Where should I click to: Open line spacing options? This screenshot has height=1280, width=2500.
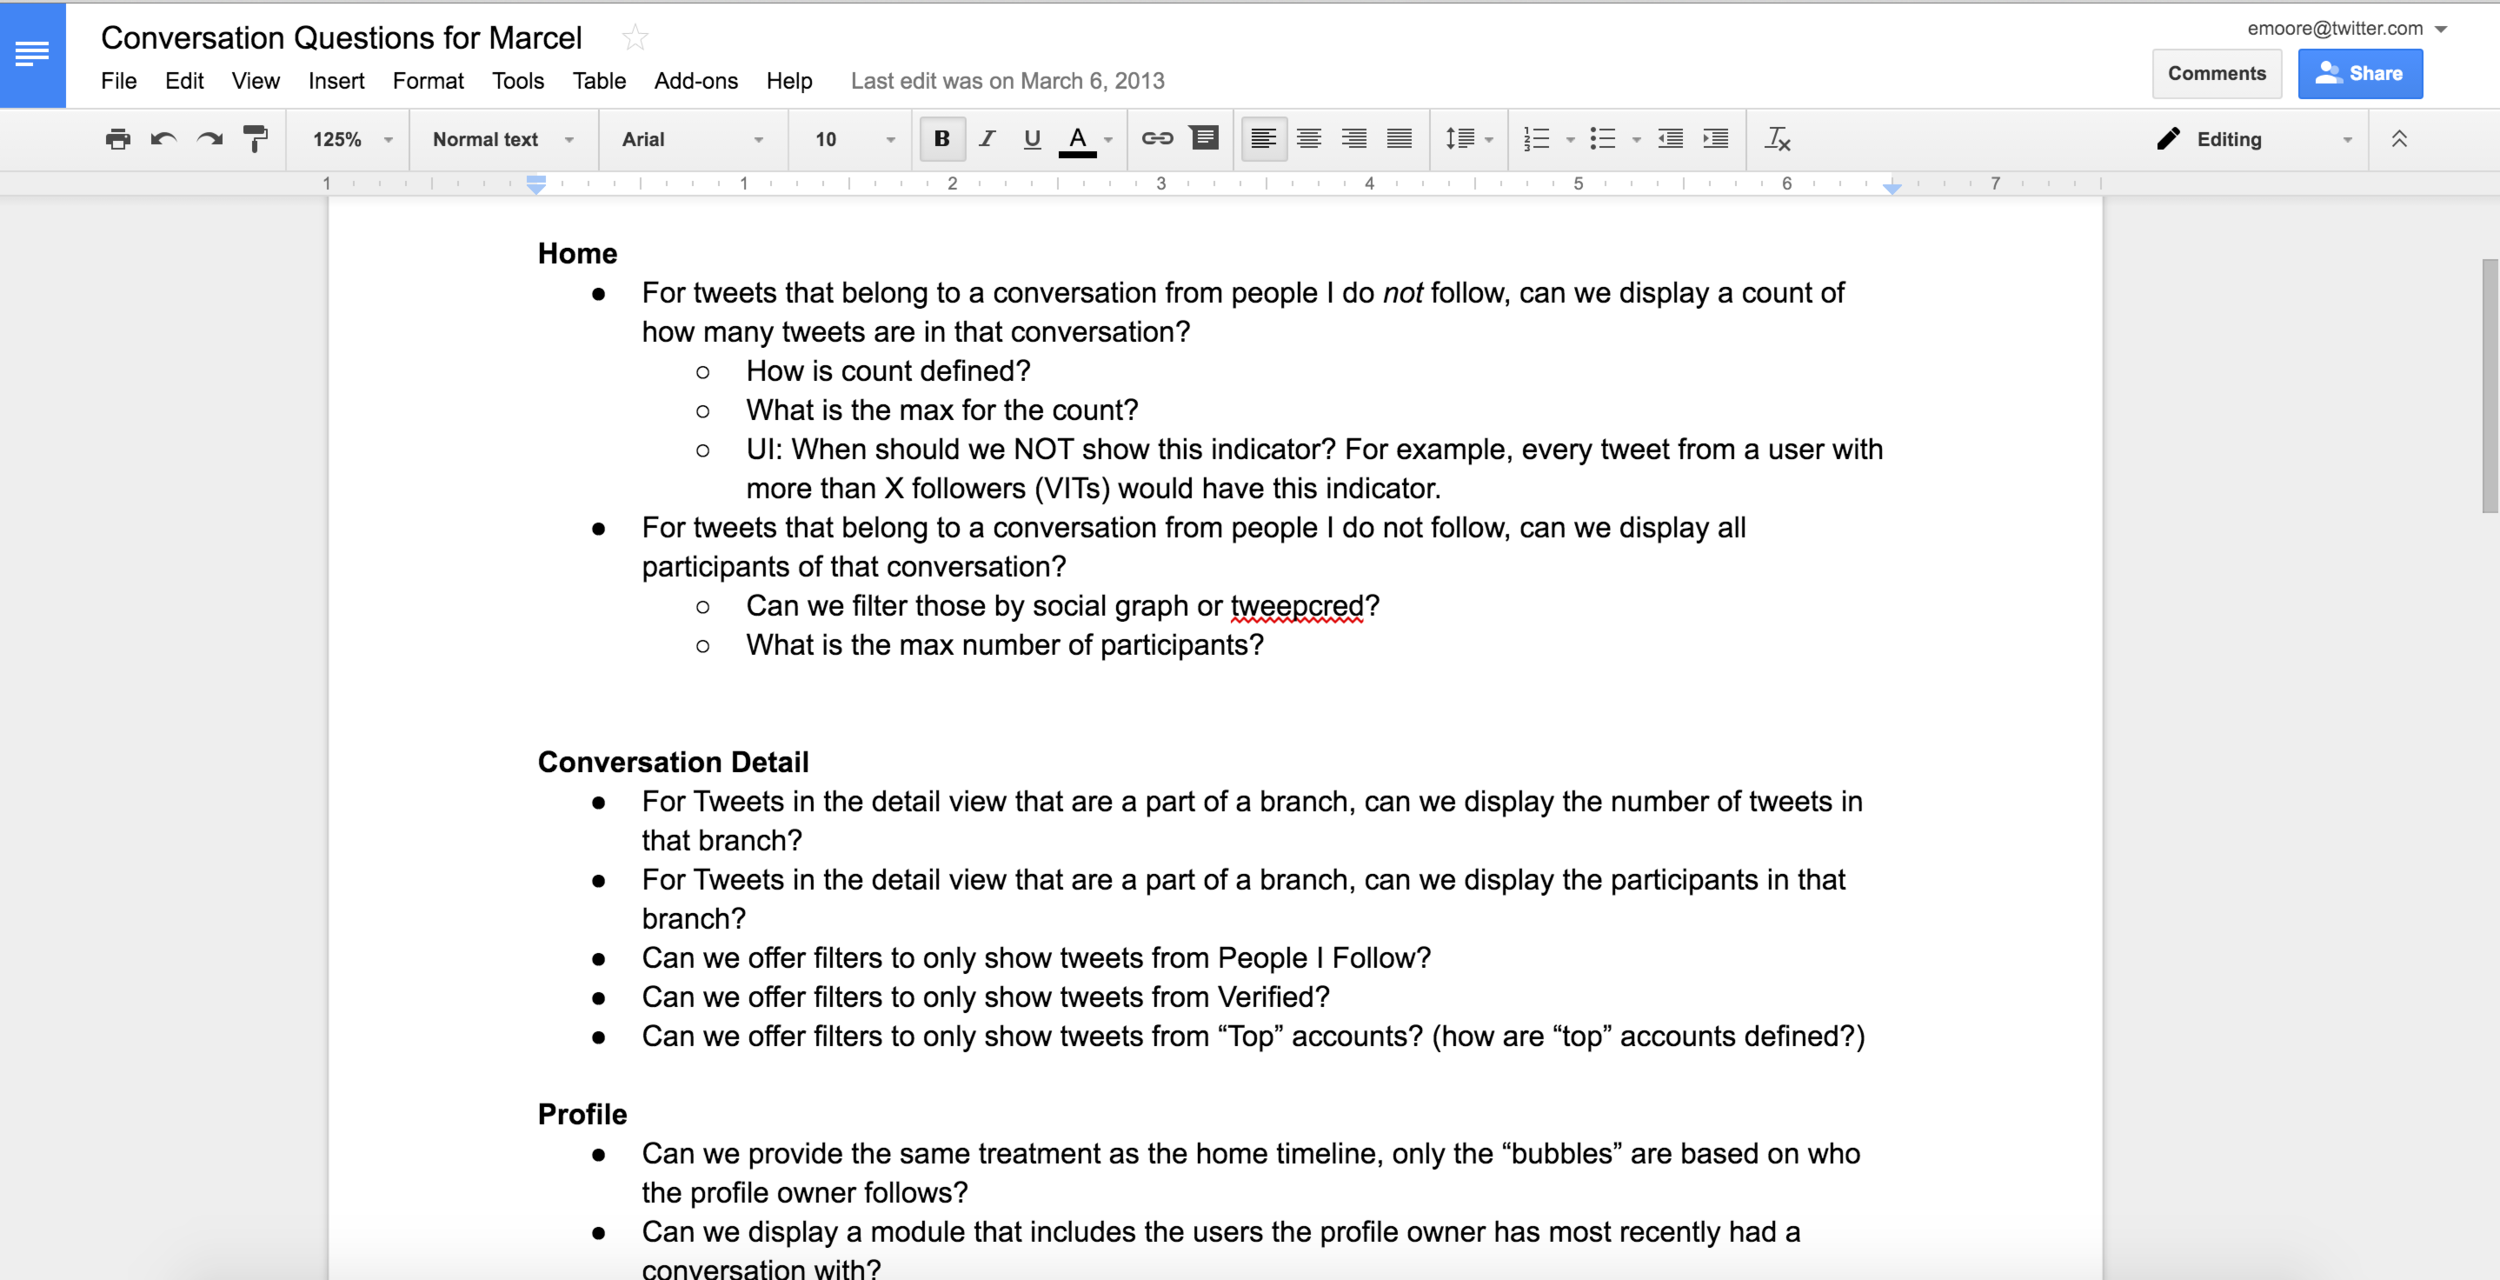[x=1469, y=139]
